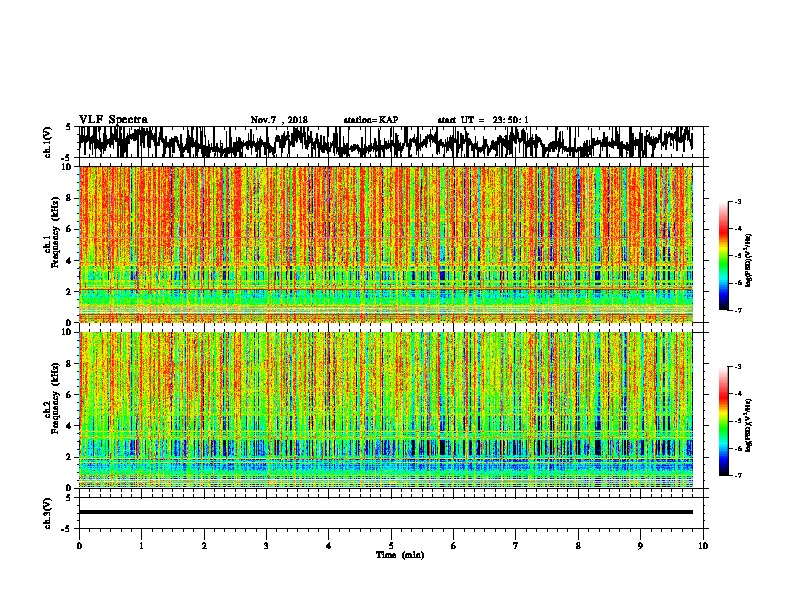Click the "Time (min)" x-axis label

pyautogui.click(x=400, y=555)
